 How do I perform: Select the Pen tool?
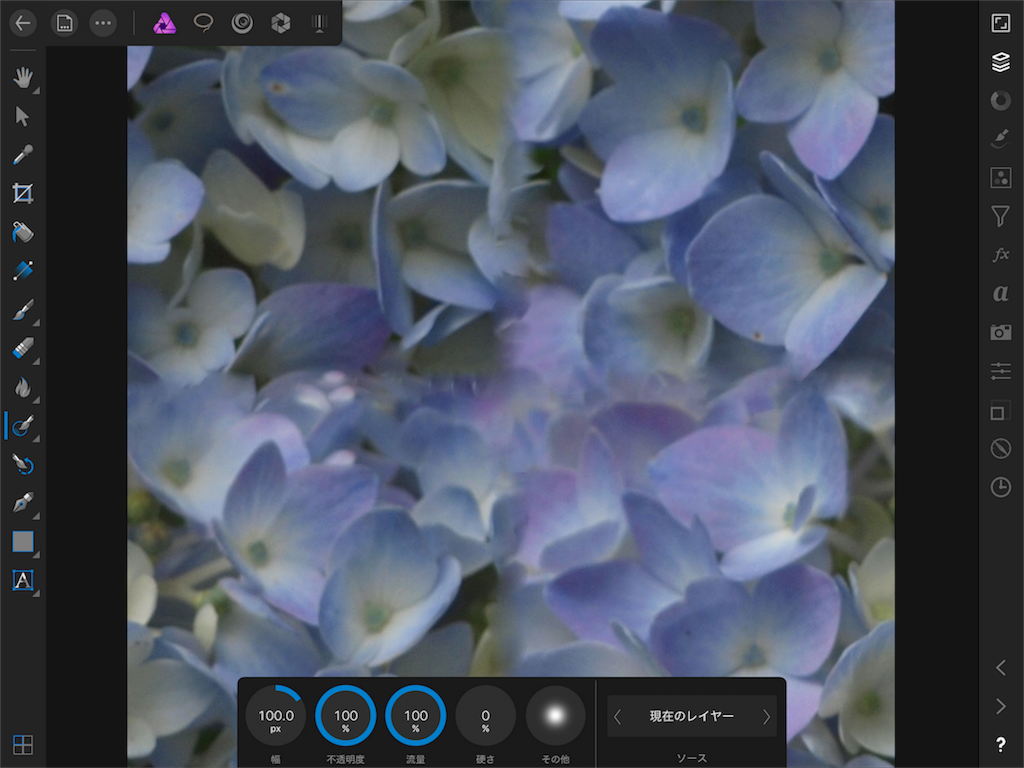(23, 503)
